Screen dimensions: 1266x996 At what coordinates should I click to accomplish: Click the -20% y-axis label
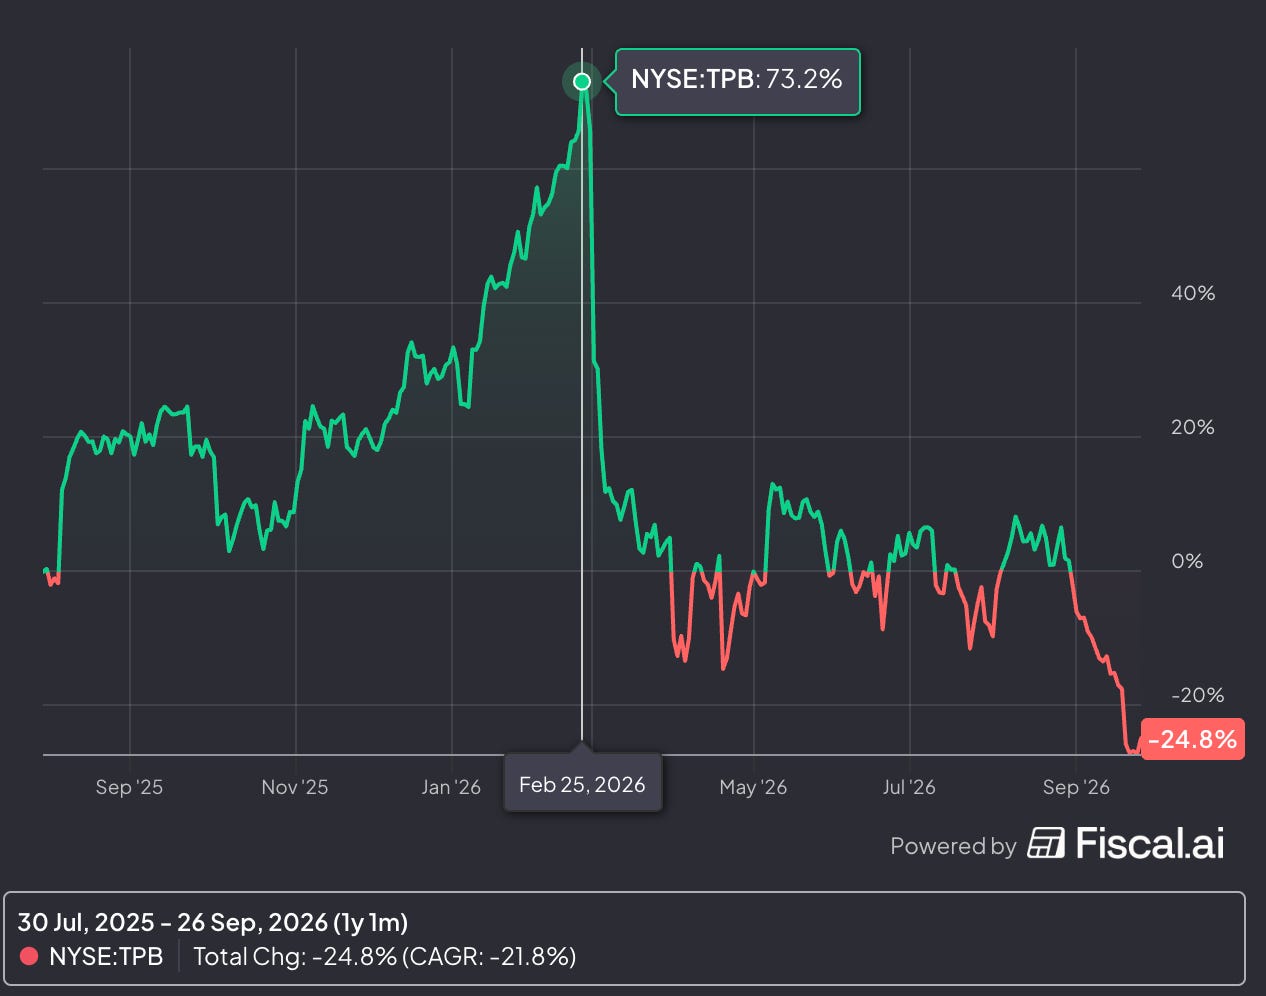pyautogui.click(x=1196, y=695)
